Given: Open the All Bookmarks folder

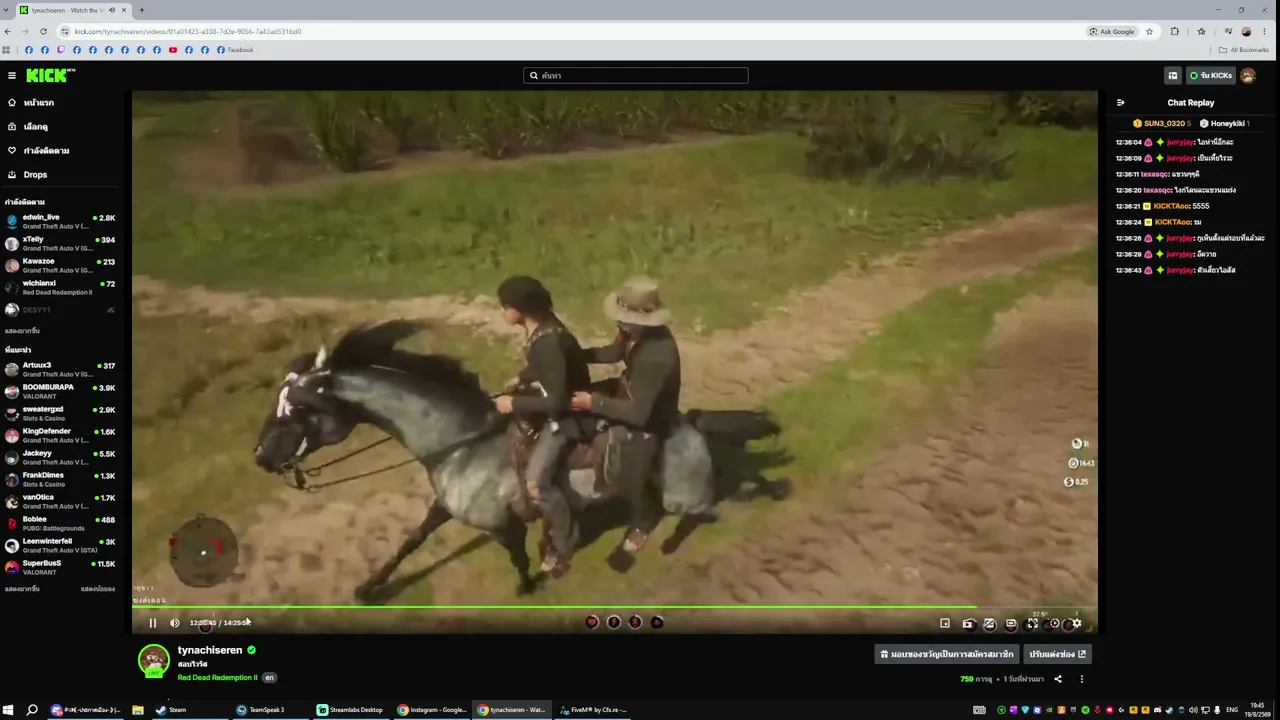Looking at the screenshot, I should click(1244, 50).
